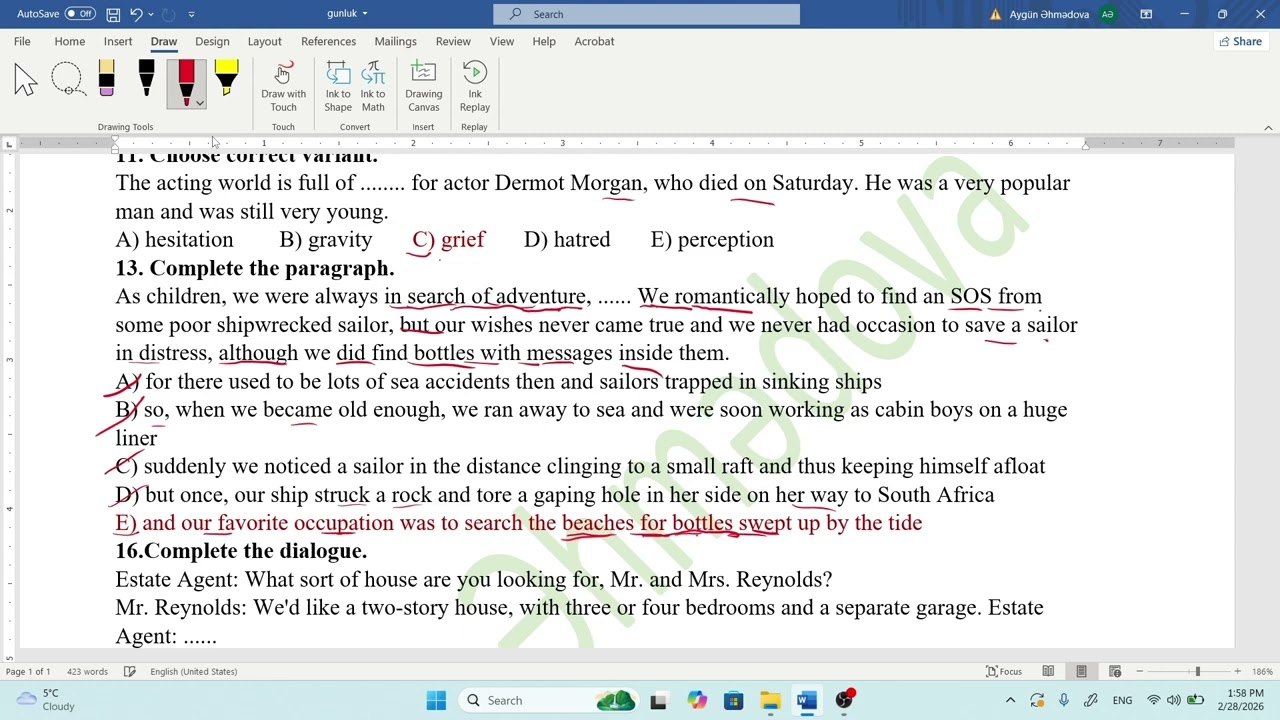Switch the ENG input language indicator
The width and height of the screenshot is (1280, 720).
1122,700
